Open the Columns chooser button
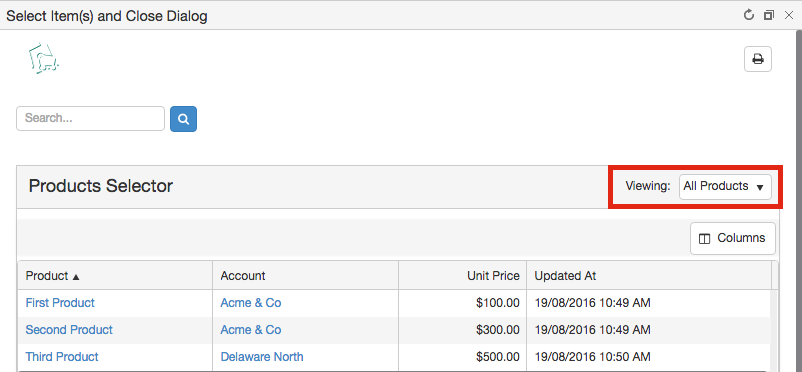 click(x=732, y=238)
